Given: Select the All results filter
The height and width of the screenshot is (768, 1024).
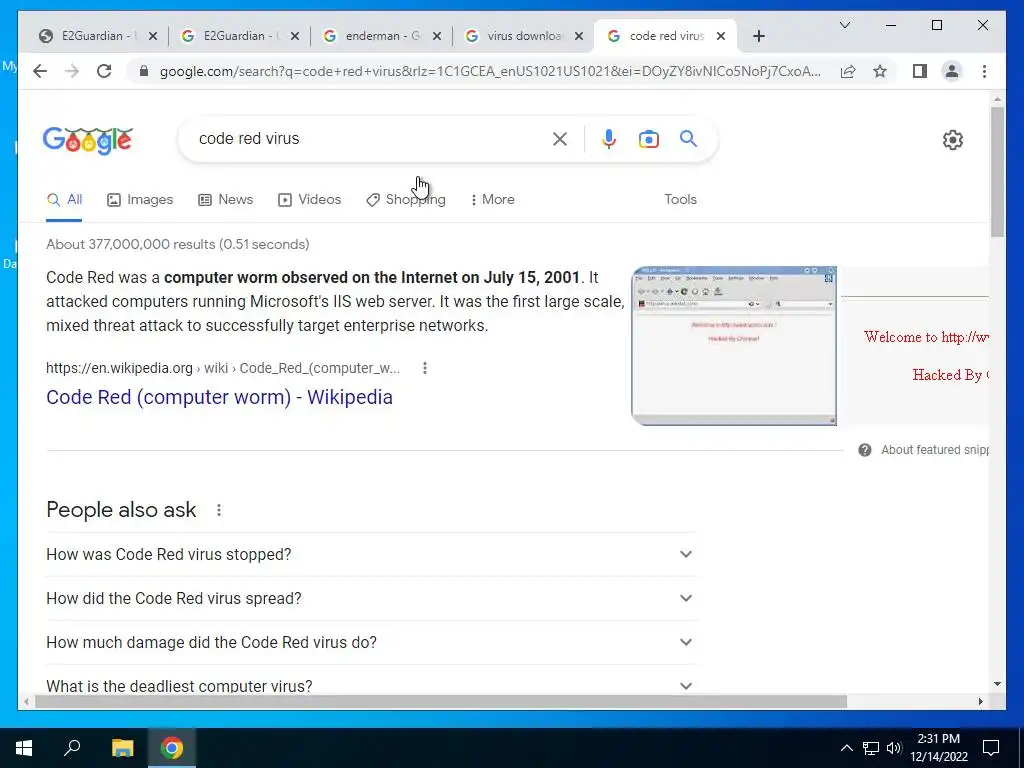Looking at the screenshot, I should pos(64,199).
